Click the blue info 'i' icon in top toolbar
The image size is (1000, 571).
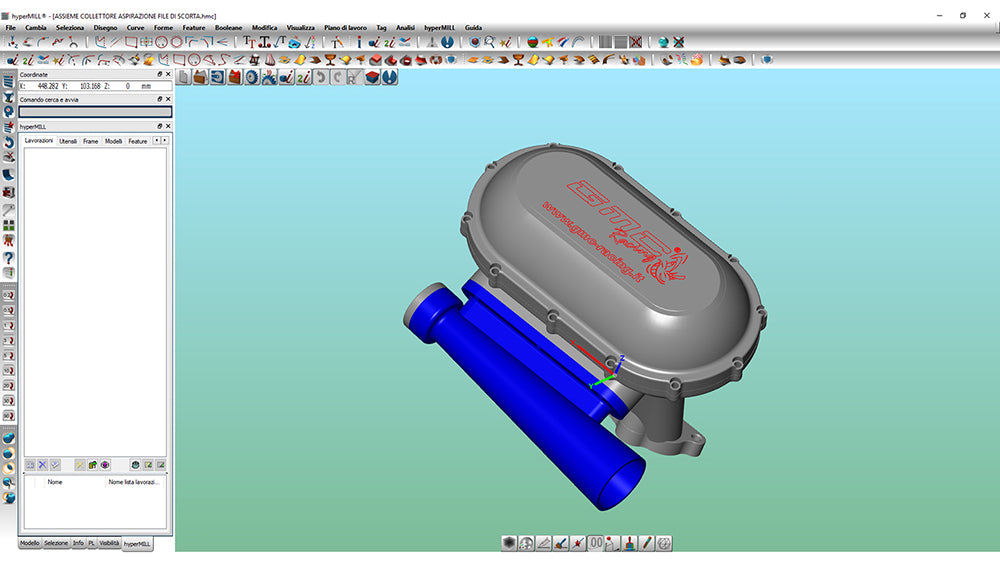tap(358, 42)
